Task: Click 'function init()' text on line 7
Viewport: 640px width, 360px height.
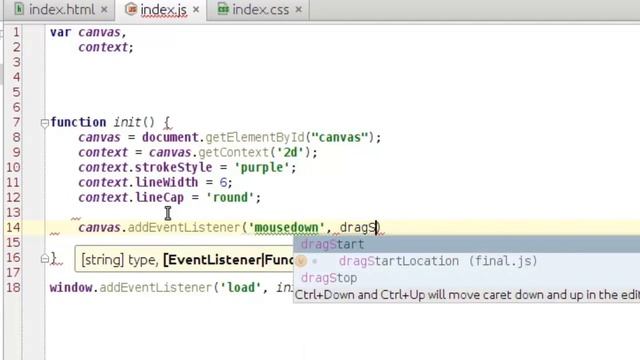Action: (102, 122)
